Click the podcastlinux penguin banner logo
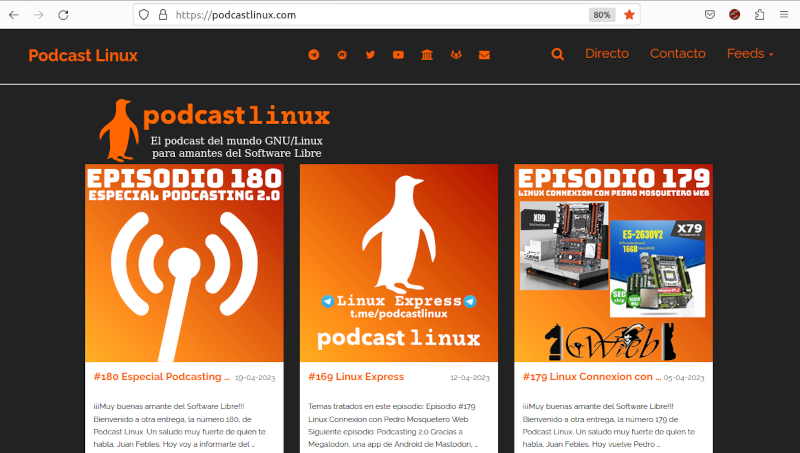The image size is (800, 453). pyautogui.click(x=215, y=130)
